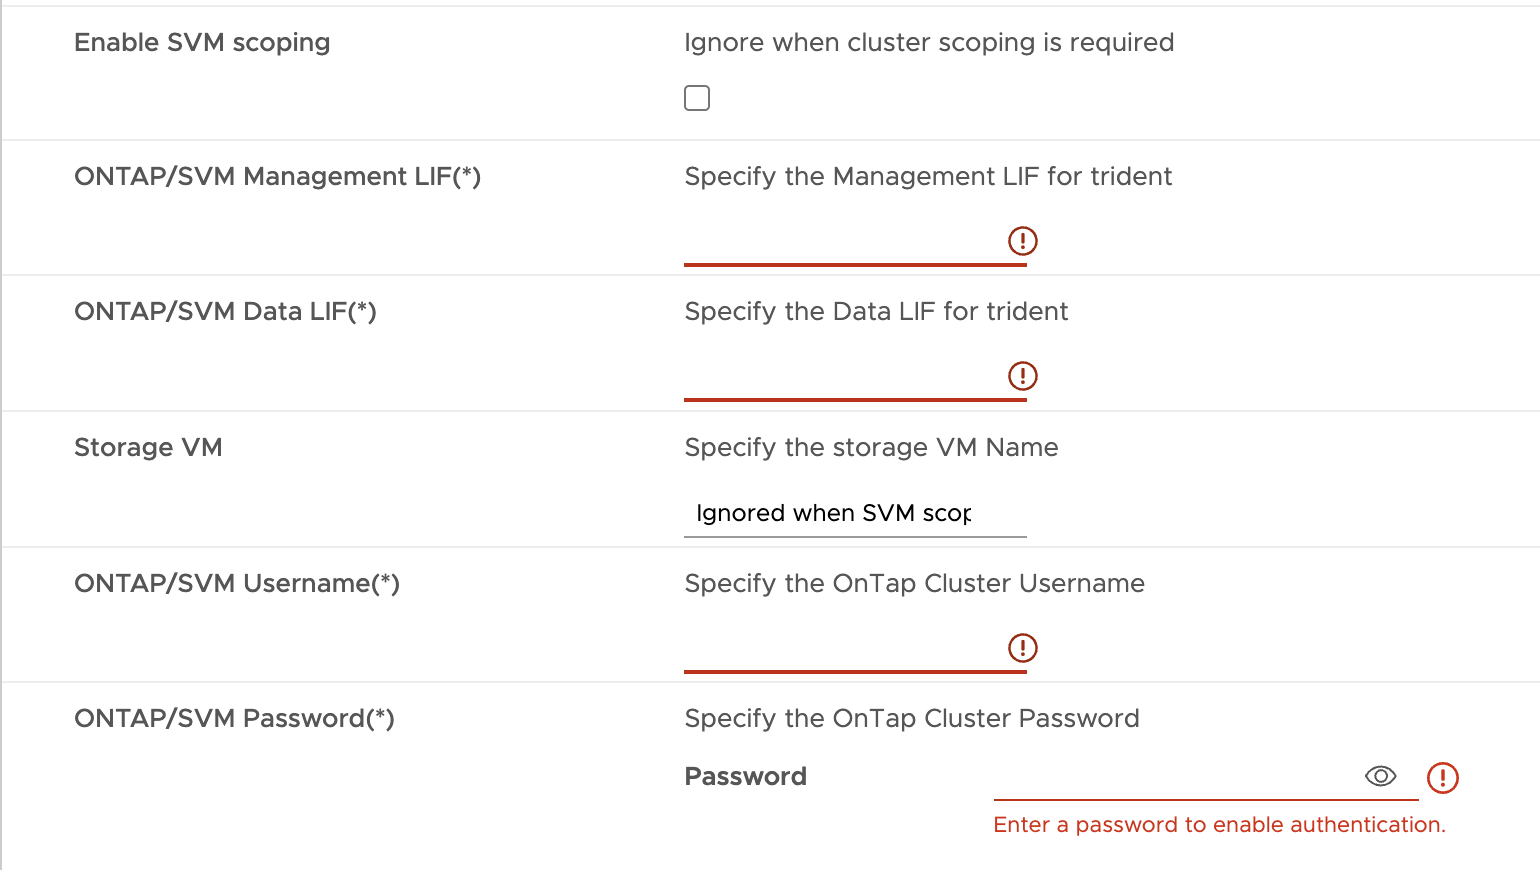Click the Management LIF error warning icon
Screen dimensions: 1540x870
[1022, 241]
